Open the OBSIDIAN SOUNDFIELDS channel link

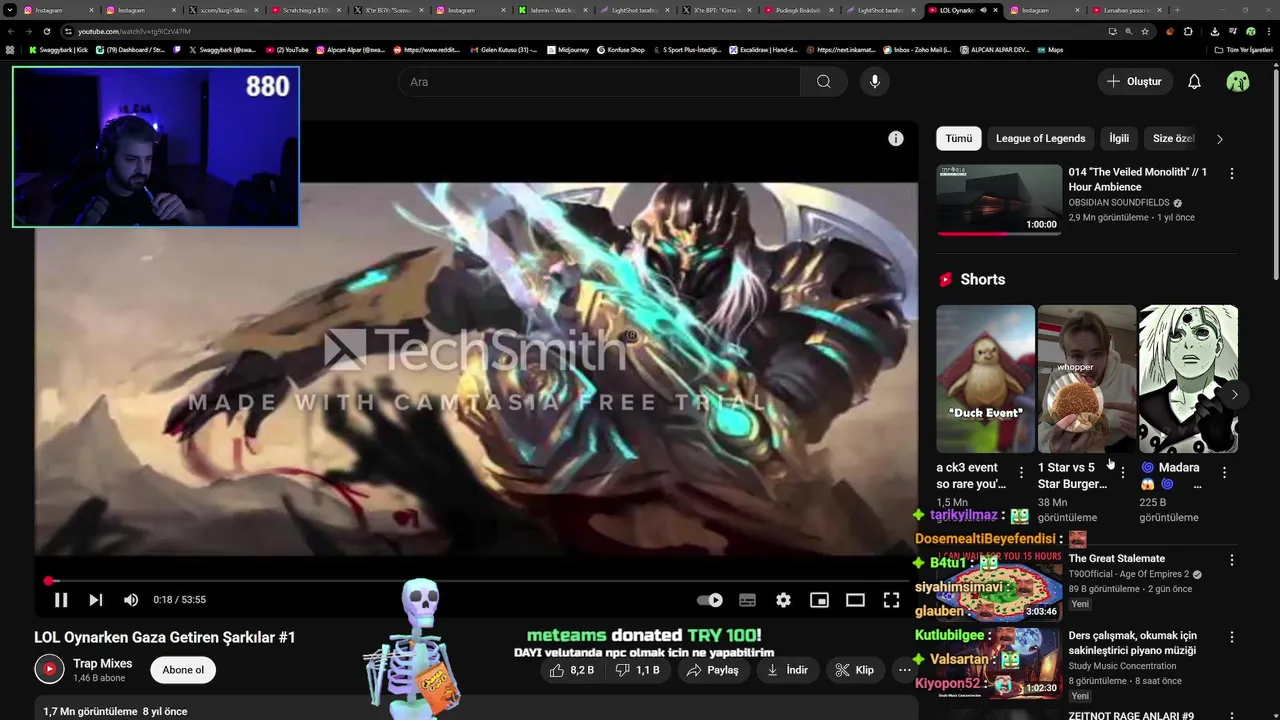(x=1118, y=203)
